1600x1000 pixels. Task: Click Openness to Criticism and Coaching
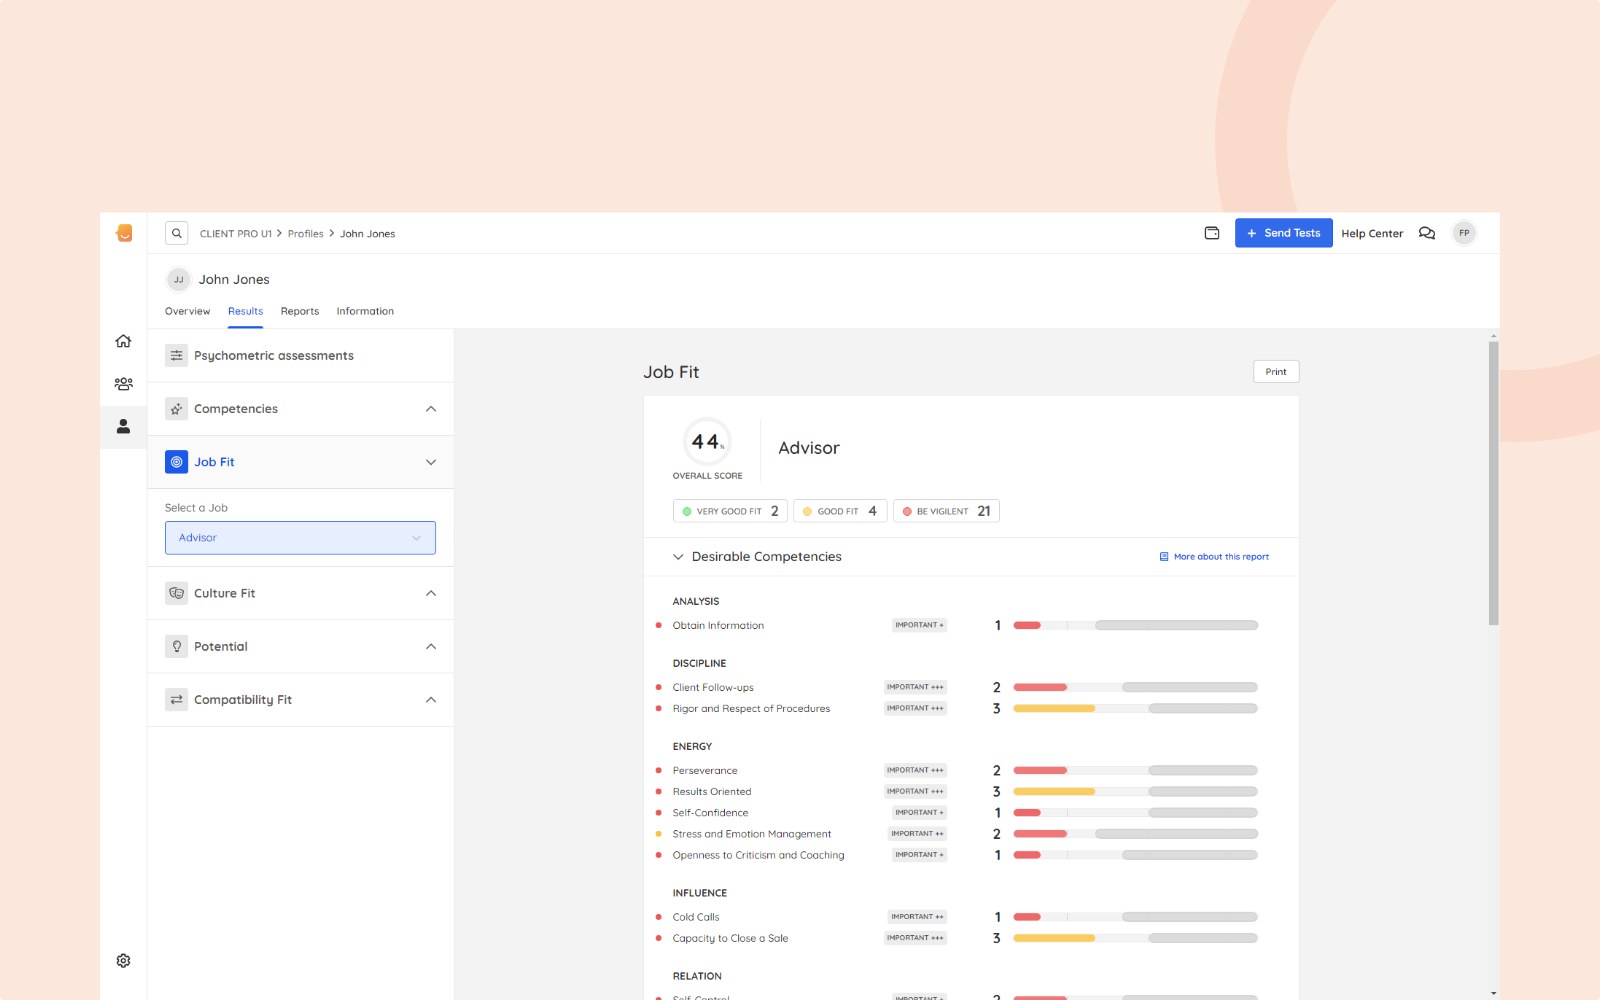[758, 855]
